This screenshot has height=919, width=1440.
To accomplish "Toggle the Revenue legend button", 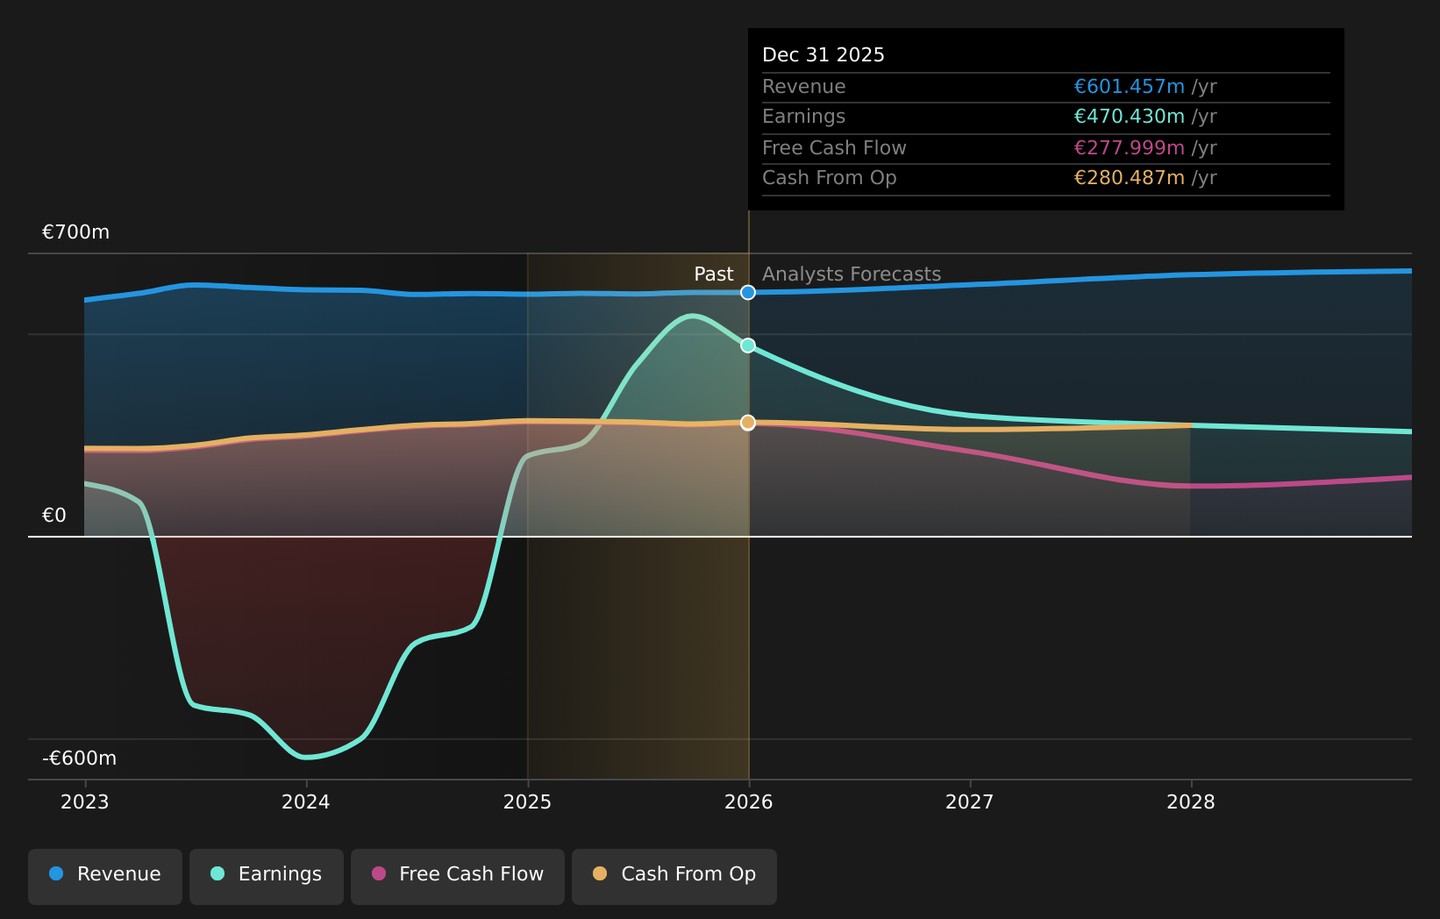I will click(105, 876).
